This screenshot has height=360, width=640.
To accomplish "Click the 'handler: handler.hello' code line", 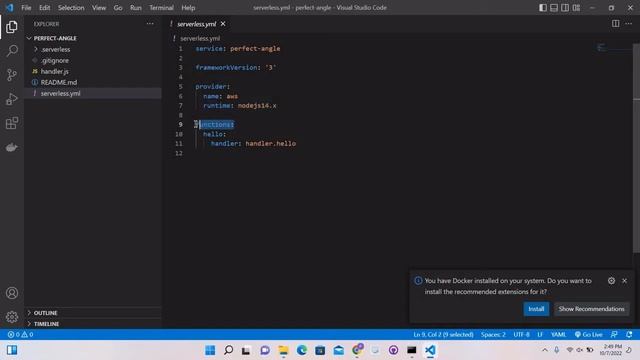I will 253,144.
